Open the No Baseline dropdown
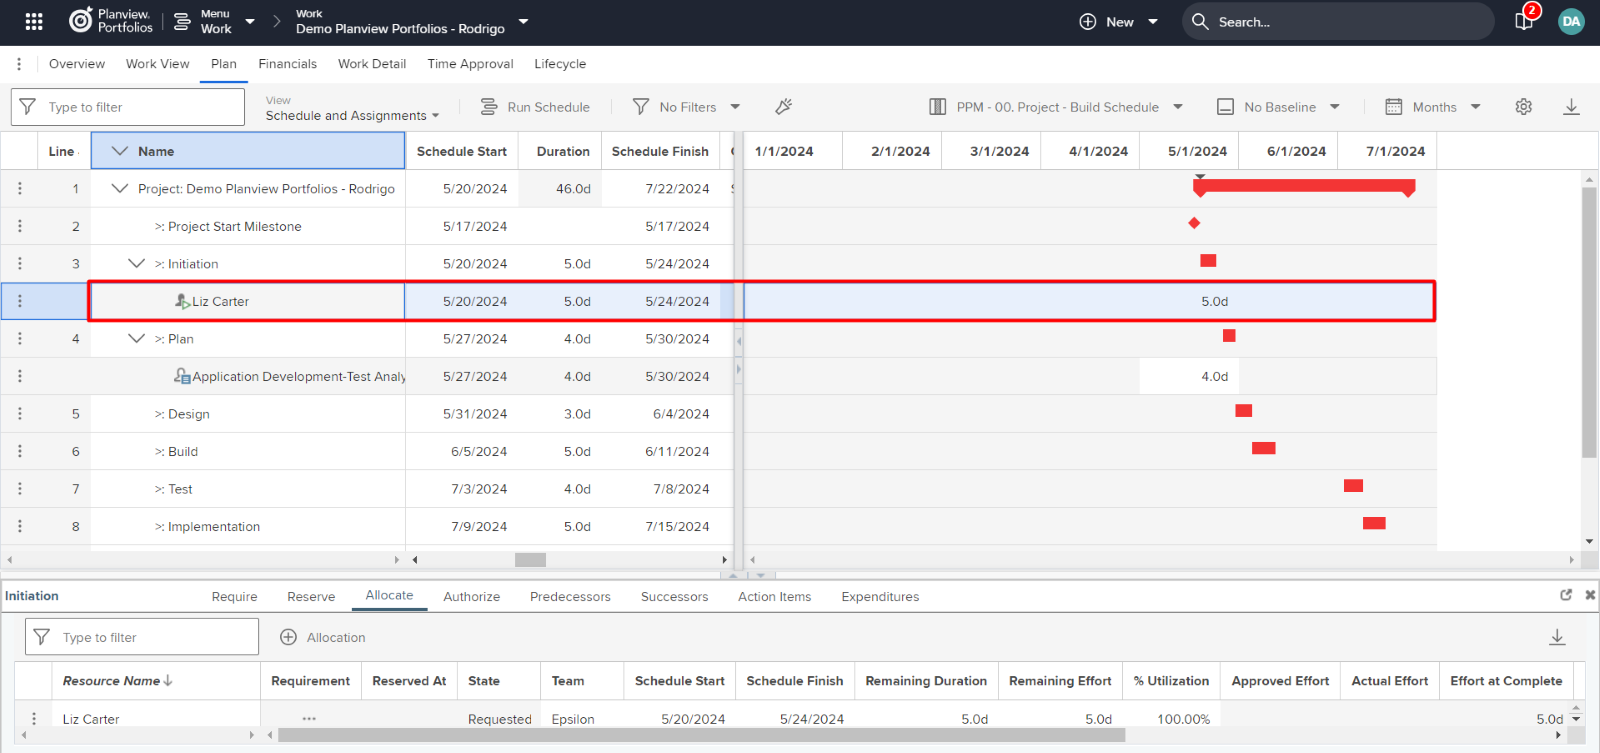This screenshot has height=753, width=1600. (1278, 107)
